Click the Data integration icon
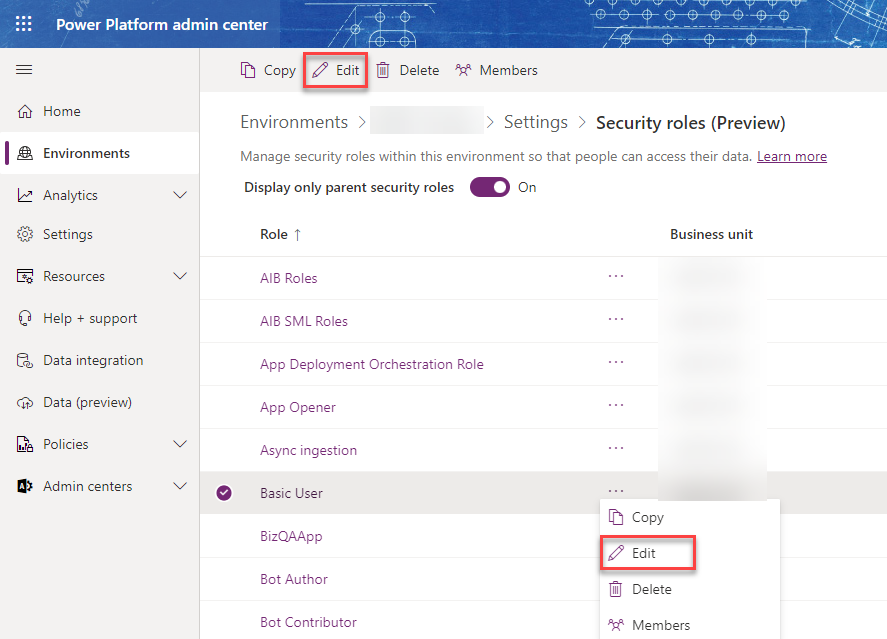This screenshot has width=887, height=639. (x=25, y=360)
